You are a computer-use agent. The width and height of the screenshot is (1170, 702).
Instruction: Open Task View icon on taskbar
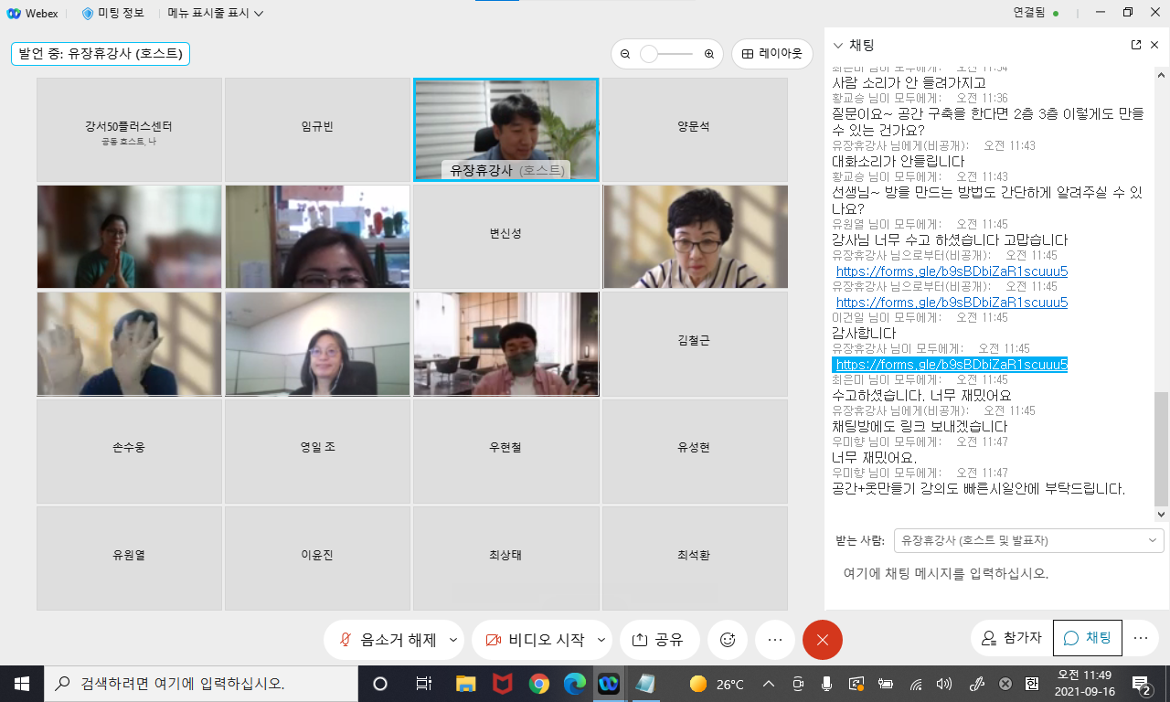pyautogui.click(x=423, y=683)
